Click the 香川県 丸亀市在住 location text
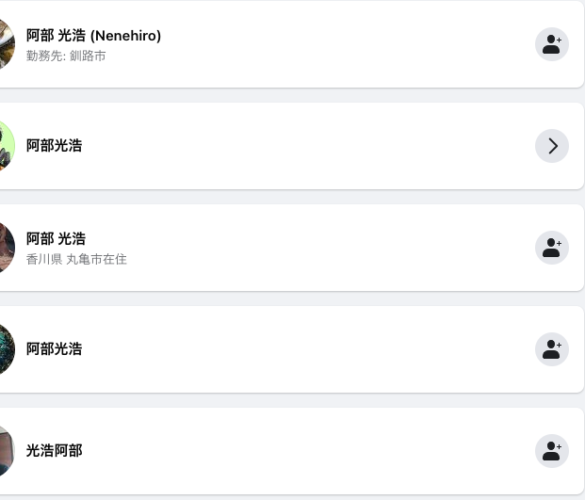Image resolution: width=585 pixels, height=500 pixels. (76, 259)
